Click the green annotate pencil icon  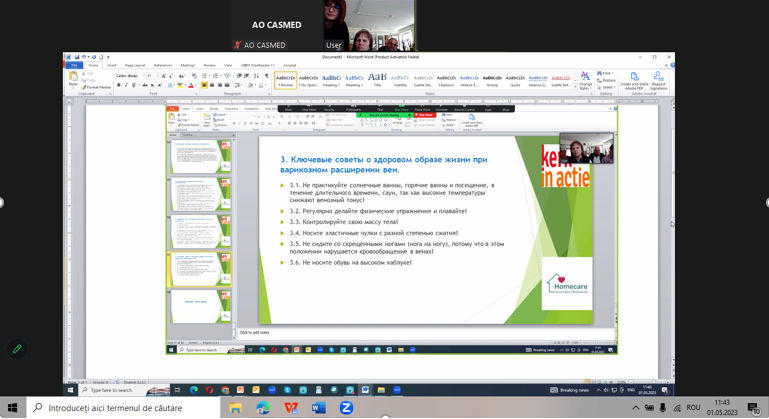(x=17, y=349)
